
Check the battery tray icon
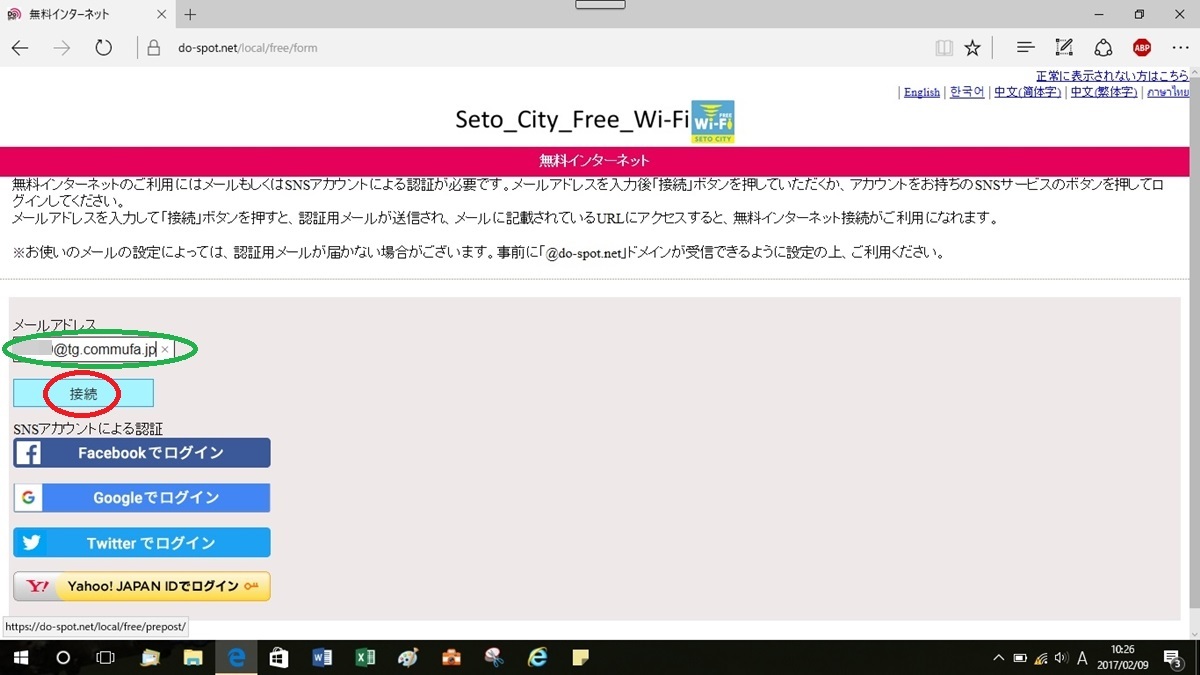[1020, 659]
